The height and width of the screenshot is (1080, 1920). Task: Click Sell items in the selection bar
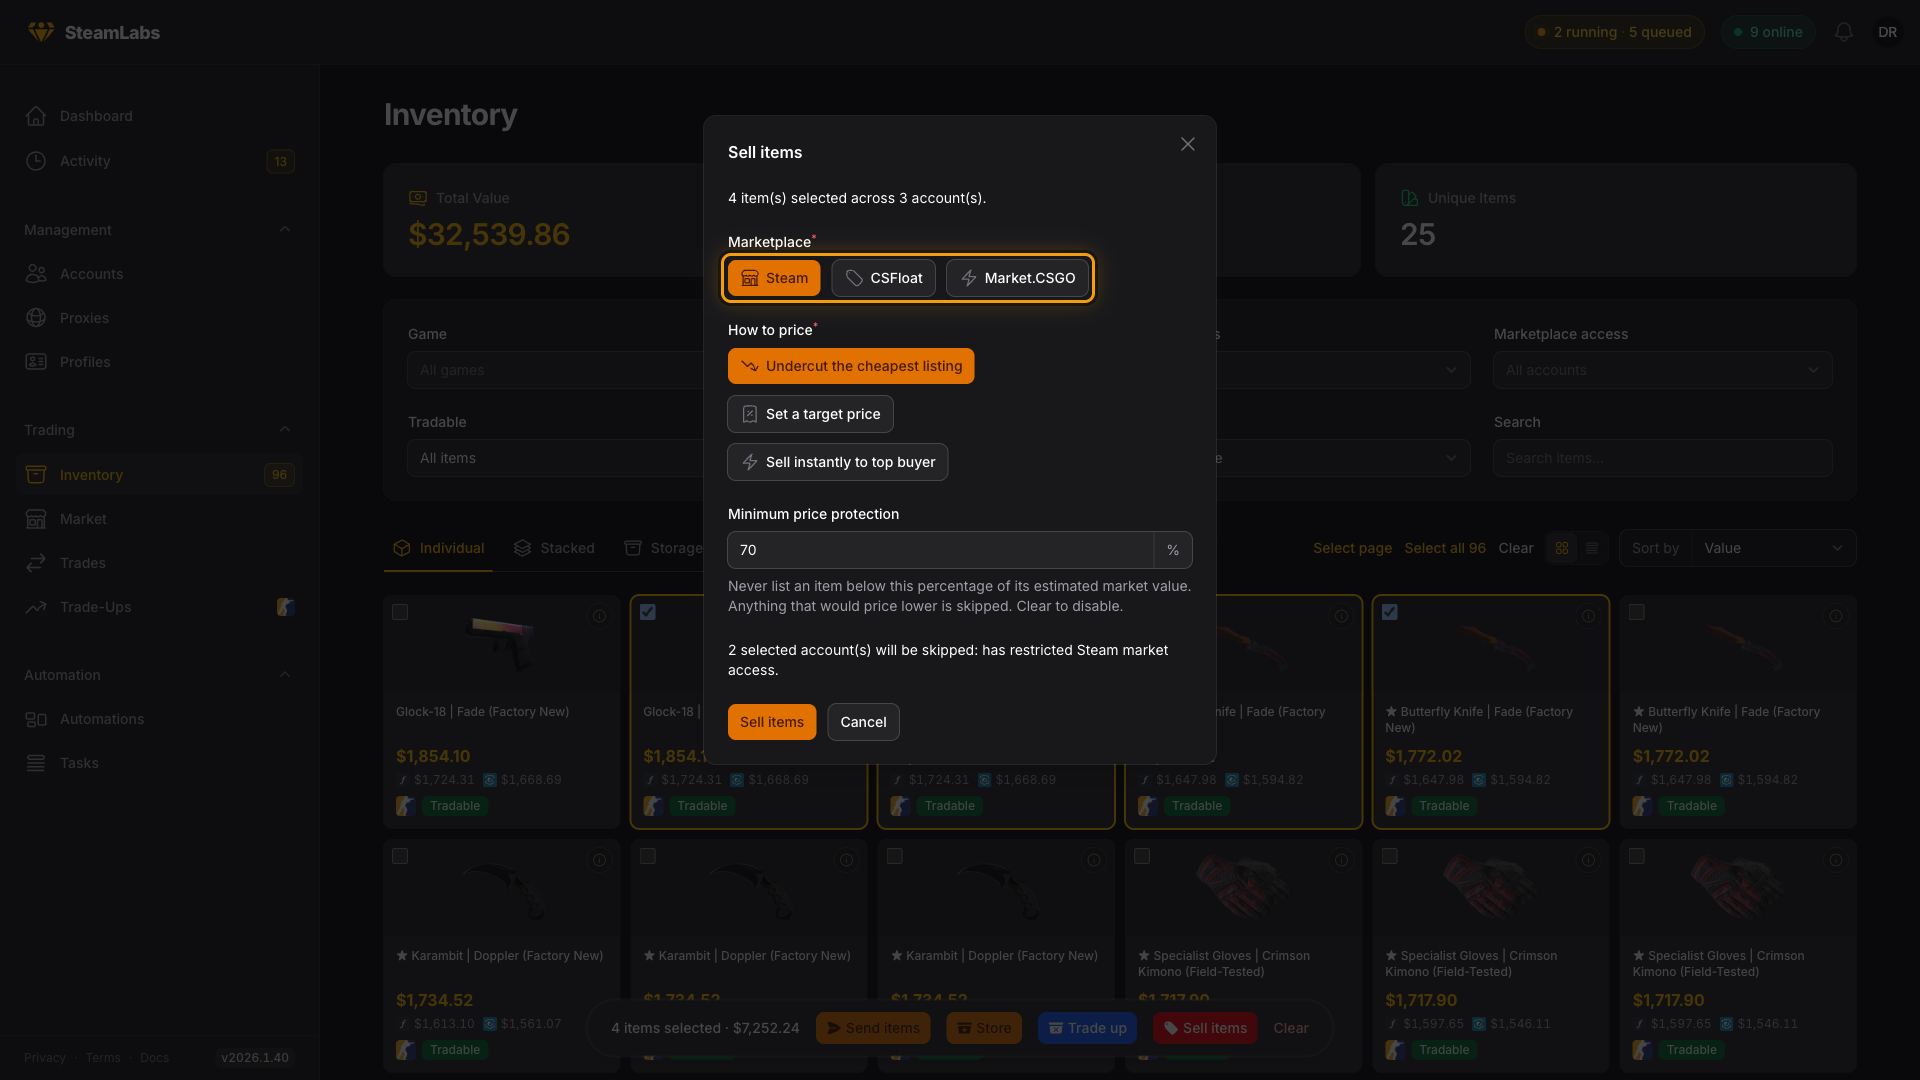click(1205, 1028)
